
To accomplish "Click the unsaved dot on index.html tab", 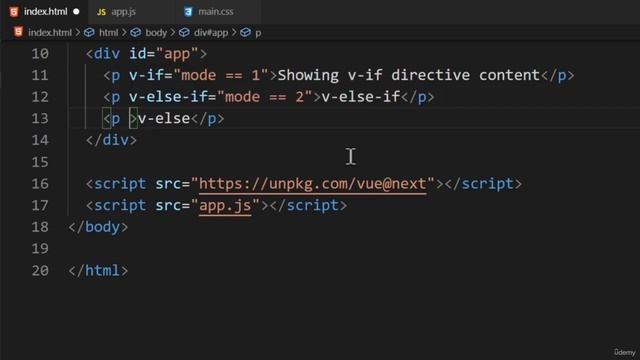I will (x=76, y=12).
